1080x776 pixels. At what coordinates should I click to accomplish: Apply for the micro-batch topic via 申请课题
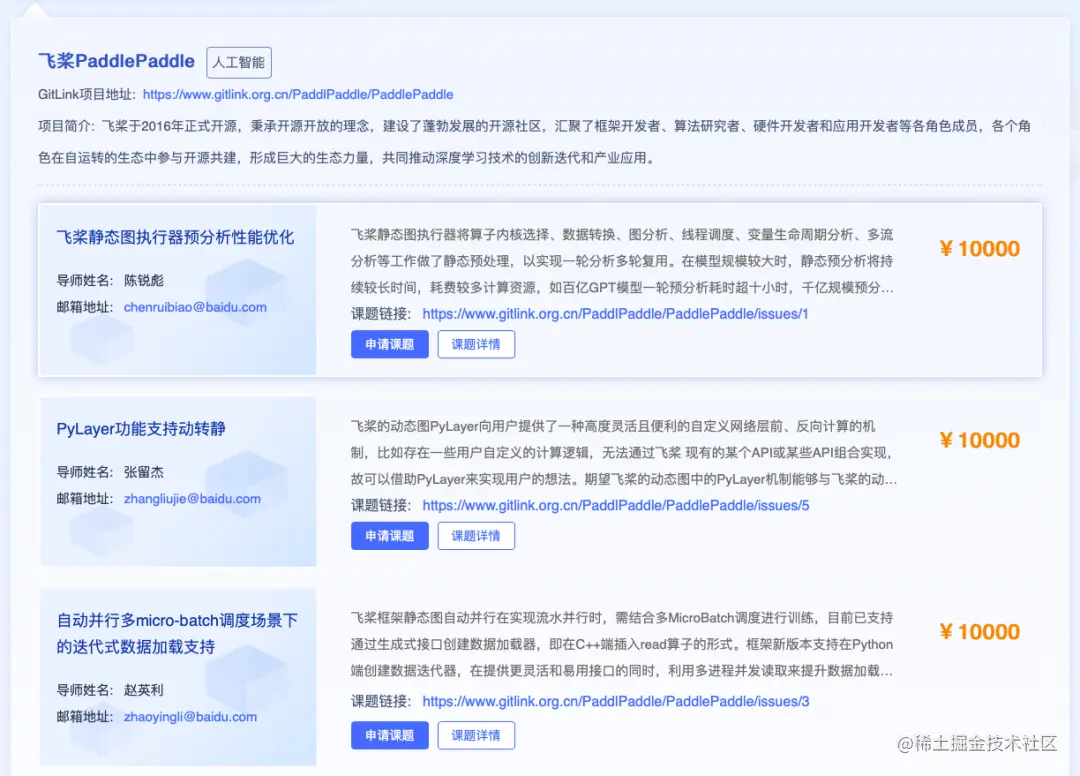(390, 735)
